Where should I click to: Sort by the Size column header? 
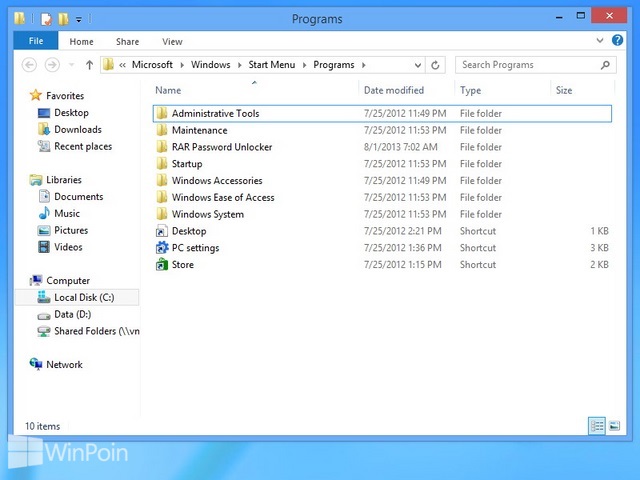[x=564, y=90]
